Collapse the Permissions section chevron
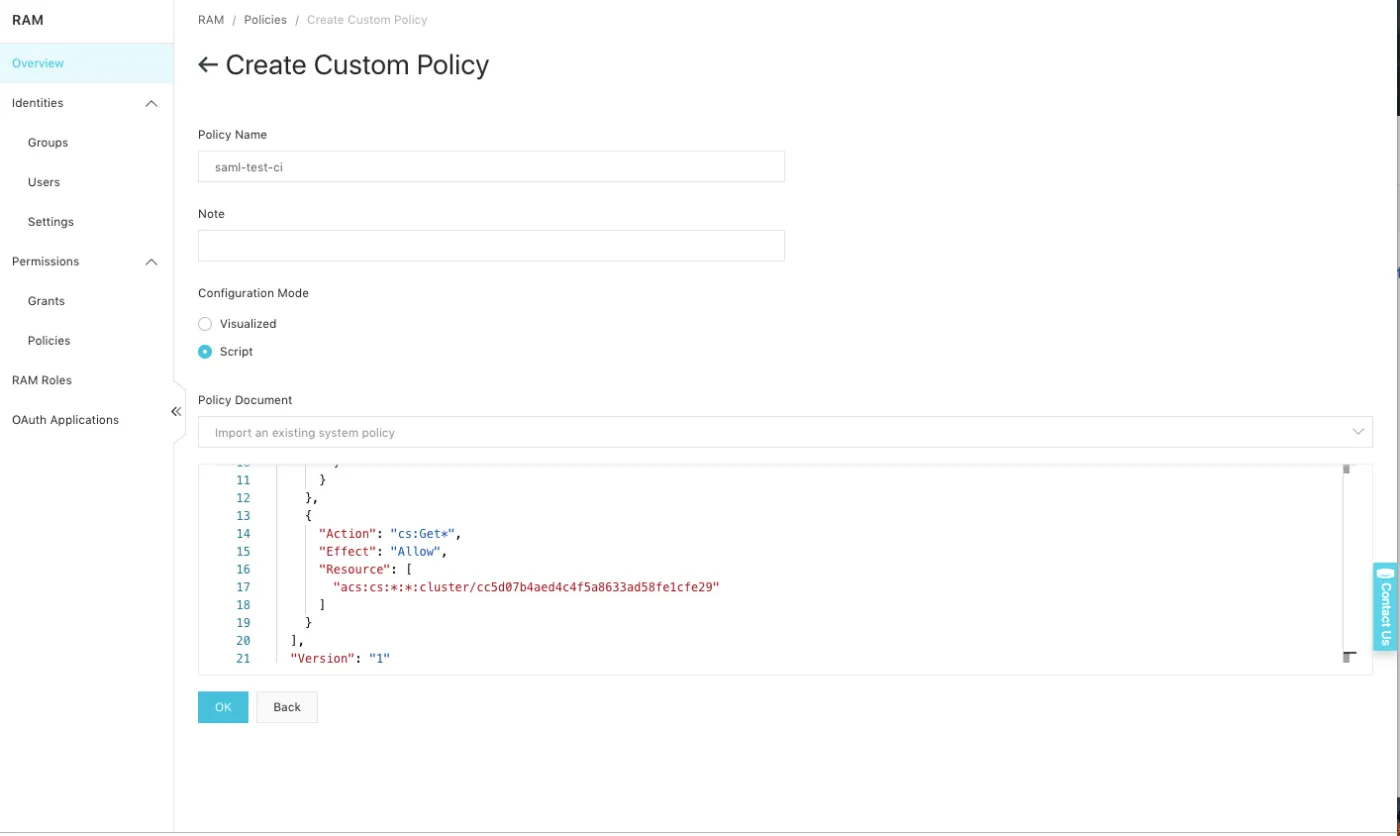The image size is (1400, 836). pos(152,262)
